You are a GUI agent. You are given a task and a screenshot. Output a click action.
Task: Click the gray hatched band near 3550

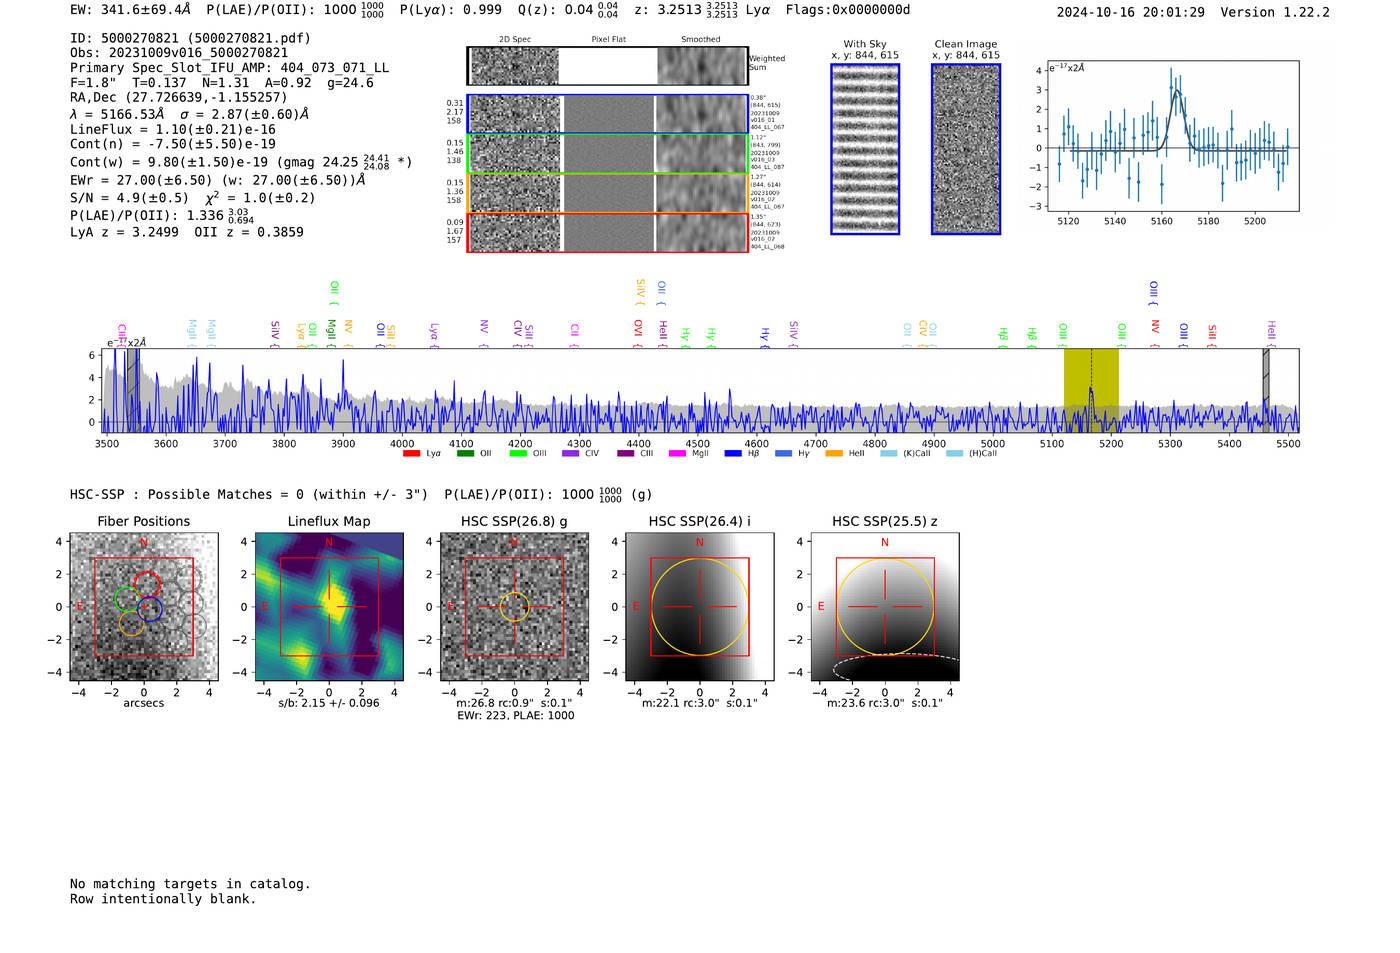(x=132, y=390)
